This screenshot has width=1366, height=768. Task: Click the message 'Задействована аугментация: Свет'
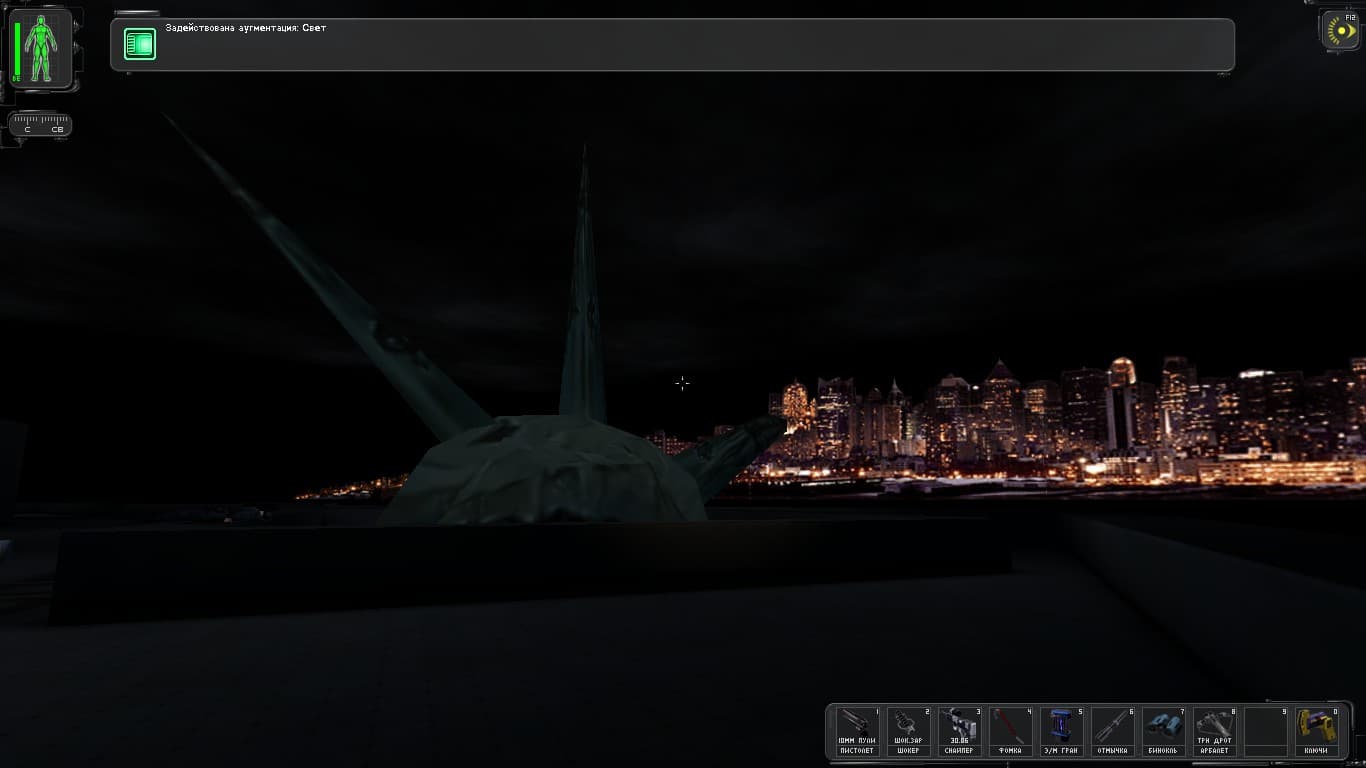point(246,28)
